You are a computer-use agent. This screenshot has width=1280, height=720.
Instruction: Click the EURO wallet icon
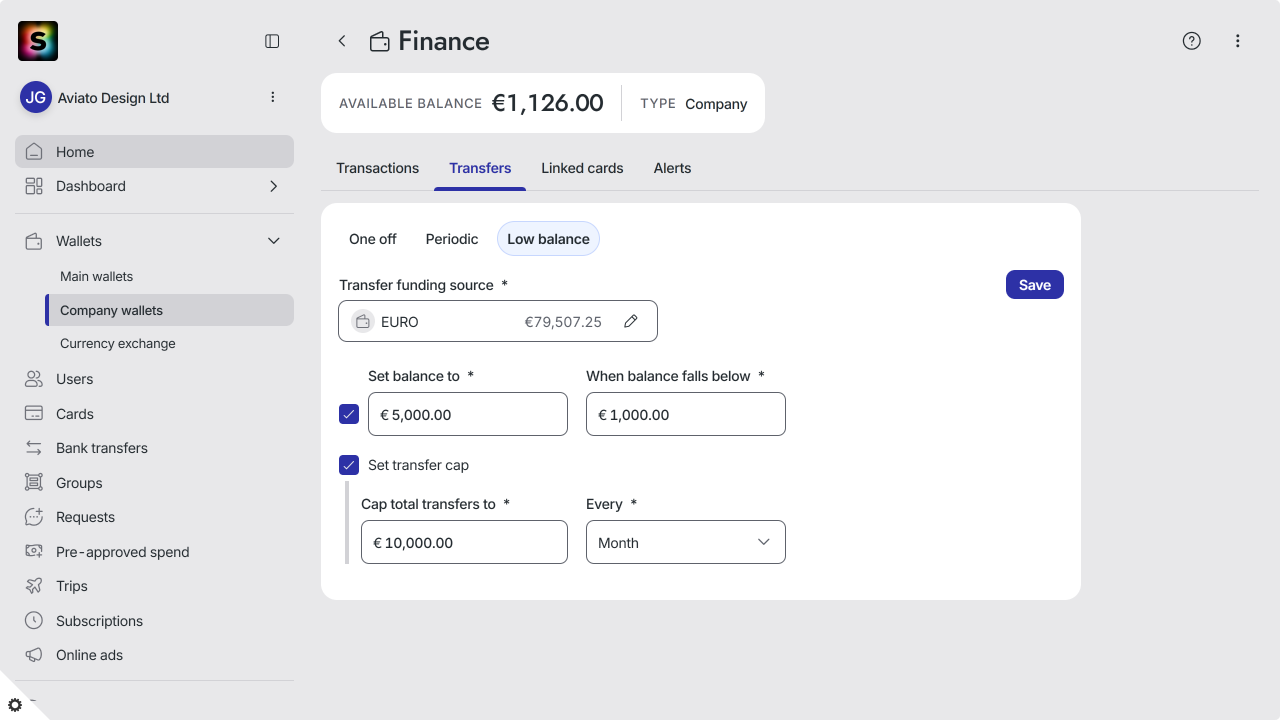[x=363, y=322]
